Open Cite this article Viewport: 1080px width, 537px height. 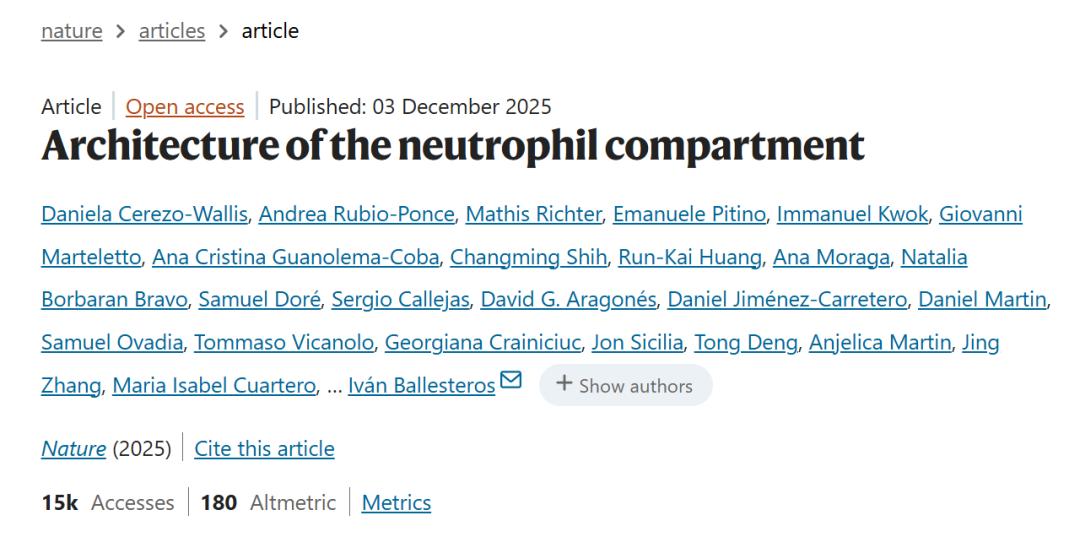pos(264,449)
